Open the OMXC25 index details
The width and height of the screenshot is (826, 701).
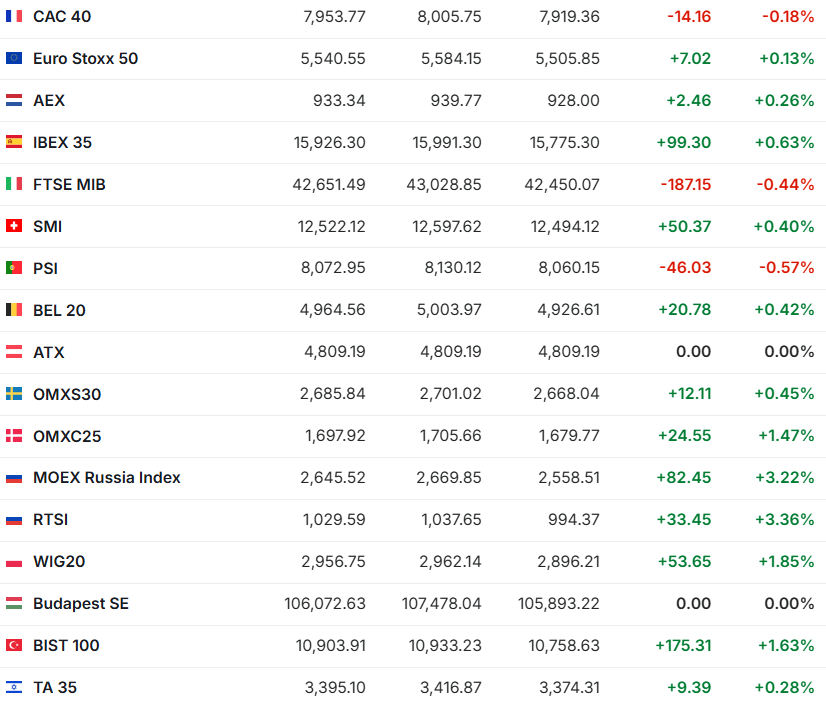pos(67,436)
